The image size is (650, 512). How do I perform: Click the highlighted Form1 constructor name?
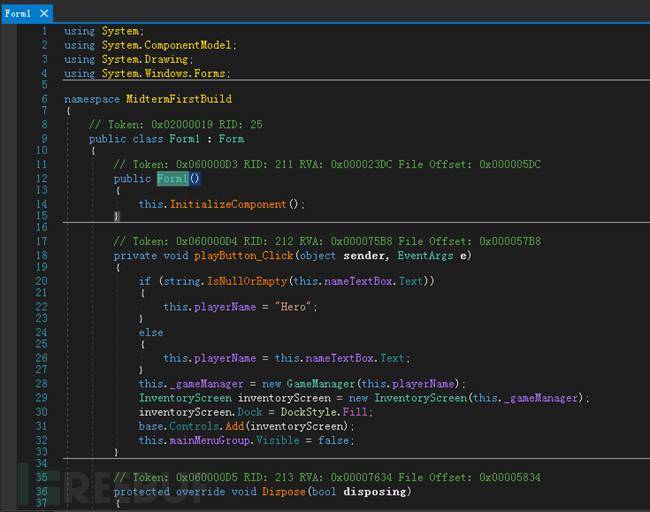(172, 179)
